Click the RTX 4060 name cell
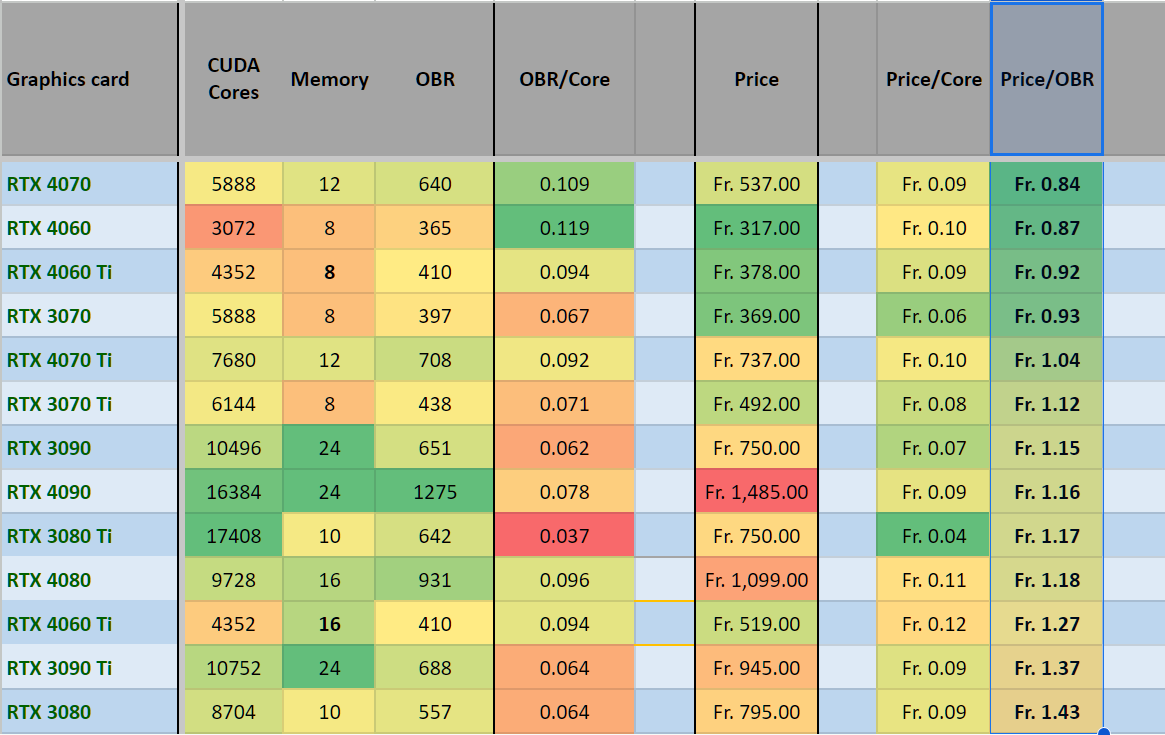This screenshot has width=1165, height=735. pos(89,228)
